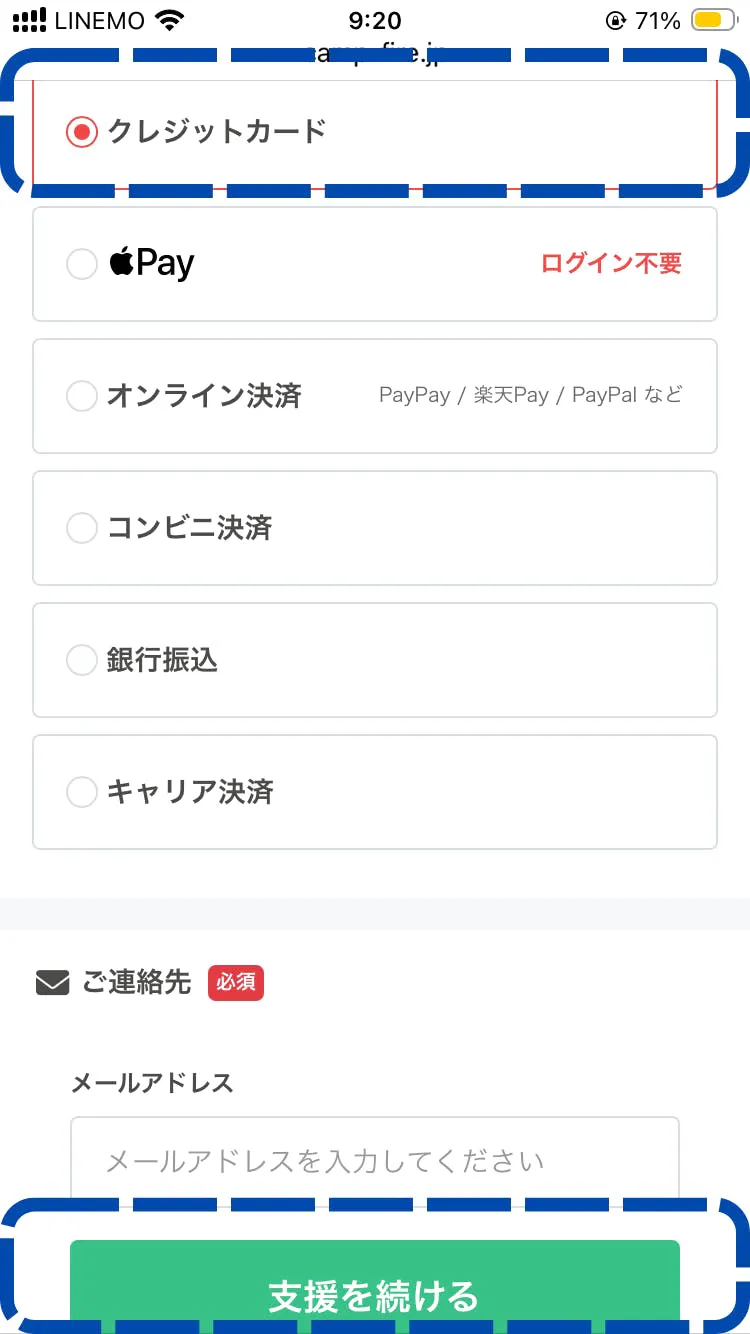Tap the 必須 required badge

pos(235,983)
